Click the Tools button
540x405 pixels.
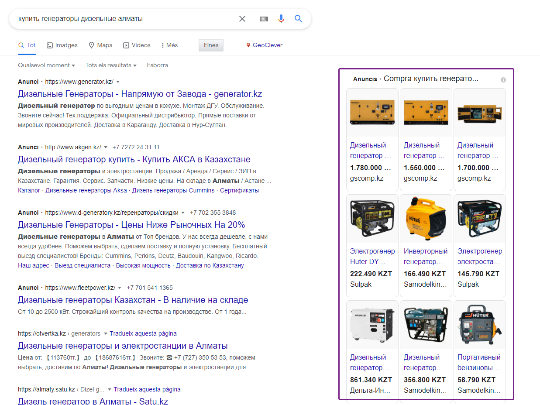[211, 45]
